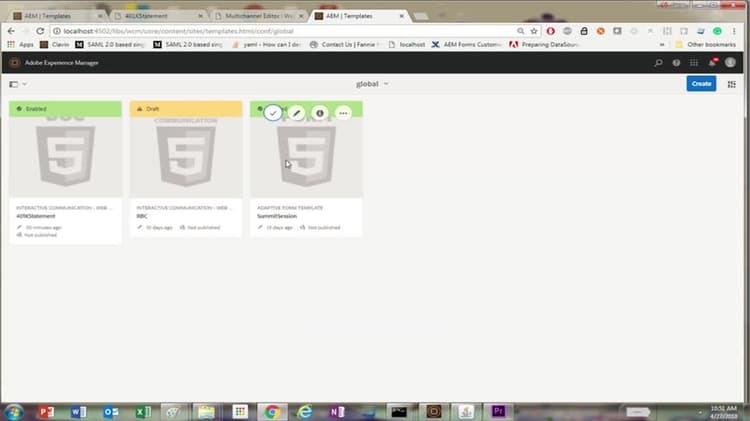Click the Windows Start button

point(14,411)
